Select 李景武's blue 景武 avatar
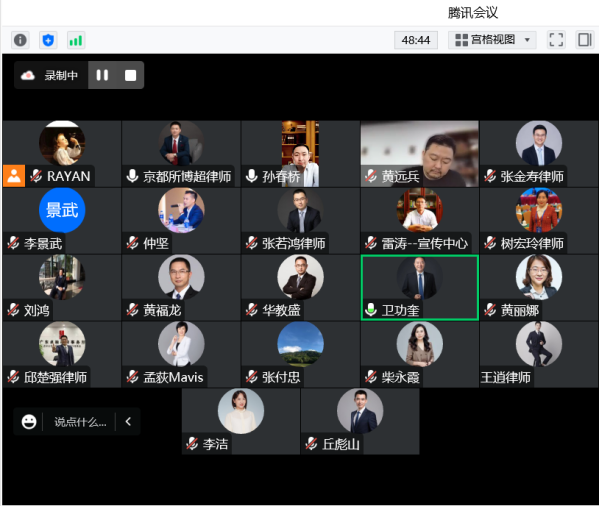The width and height of the screenshot is (599, 506). pyautogui.click(x=62, y=210)
